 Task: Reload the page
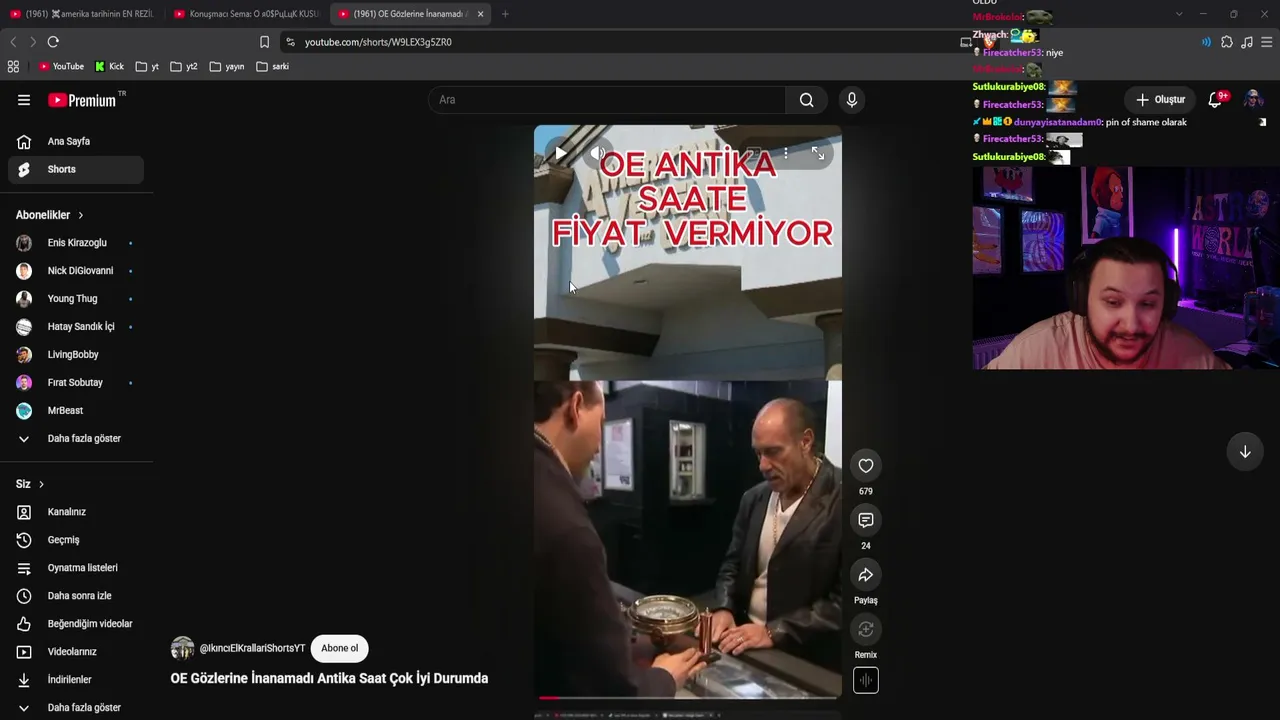coord(53,42)
